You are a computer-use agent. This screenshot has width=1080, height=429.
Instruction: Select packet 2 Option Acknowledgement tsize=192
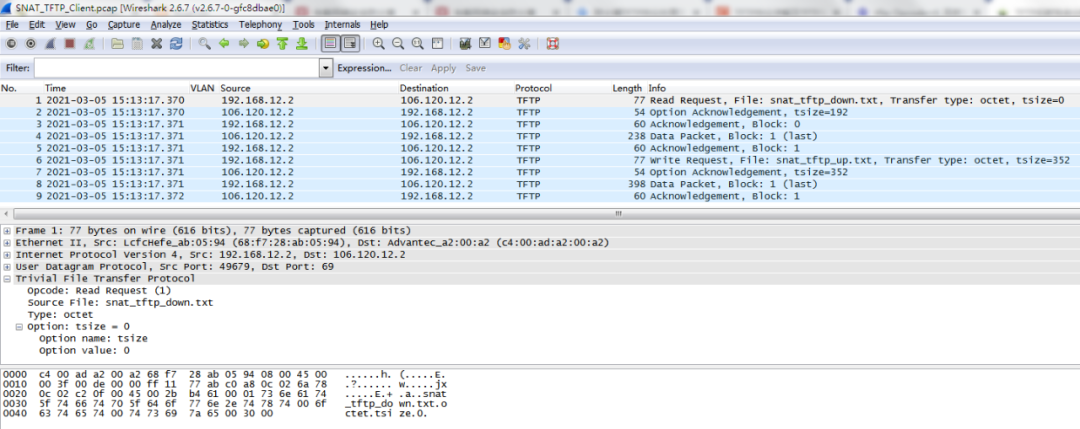[x=540, y=112]
